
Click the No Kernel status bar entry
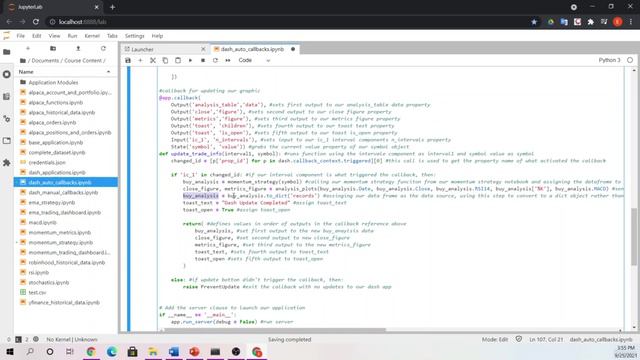pos(72,340)
